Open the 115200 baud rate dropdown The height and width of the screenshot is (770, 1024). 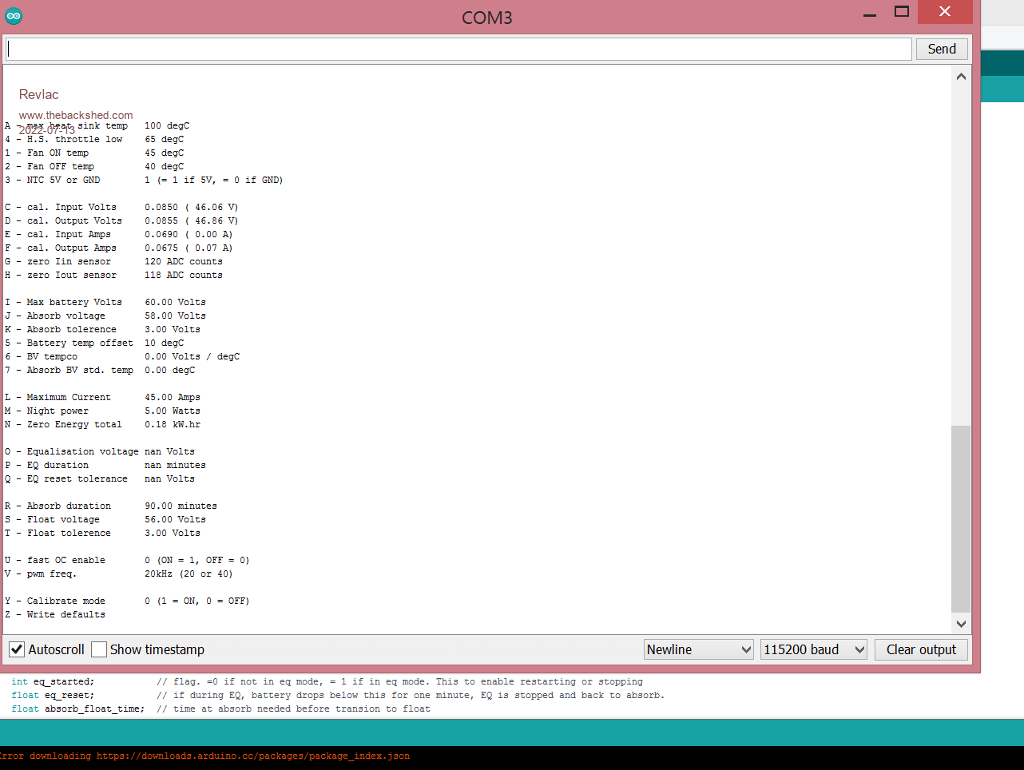pyautogui.click(x=814, y=650)
